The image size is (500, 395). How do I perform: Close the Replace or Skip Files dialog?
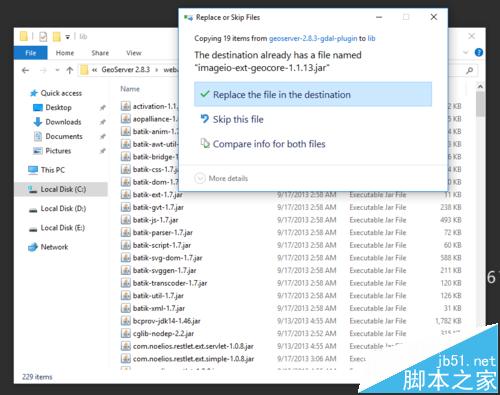coord(434,17)
